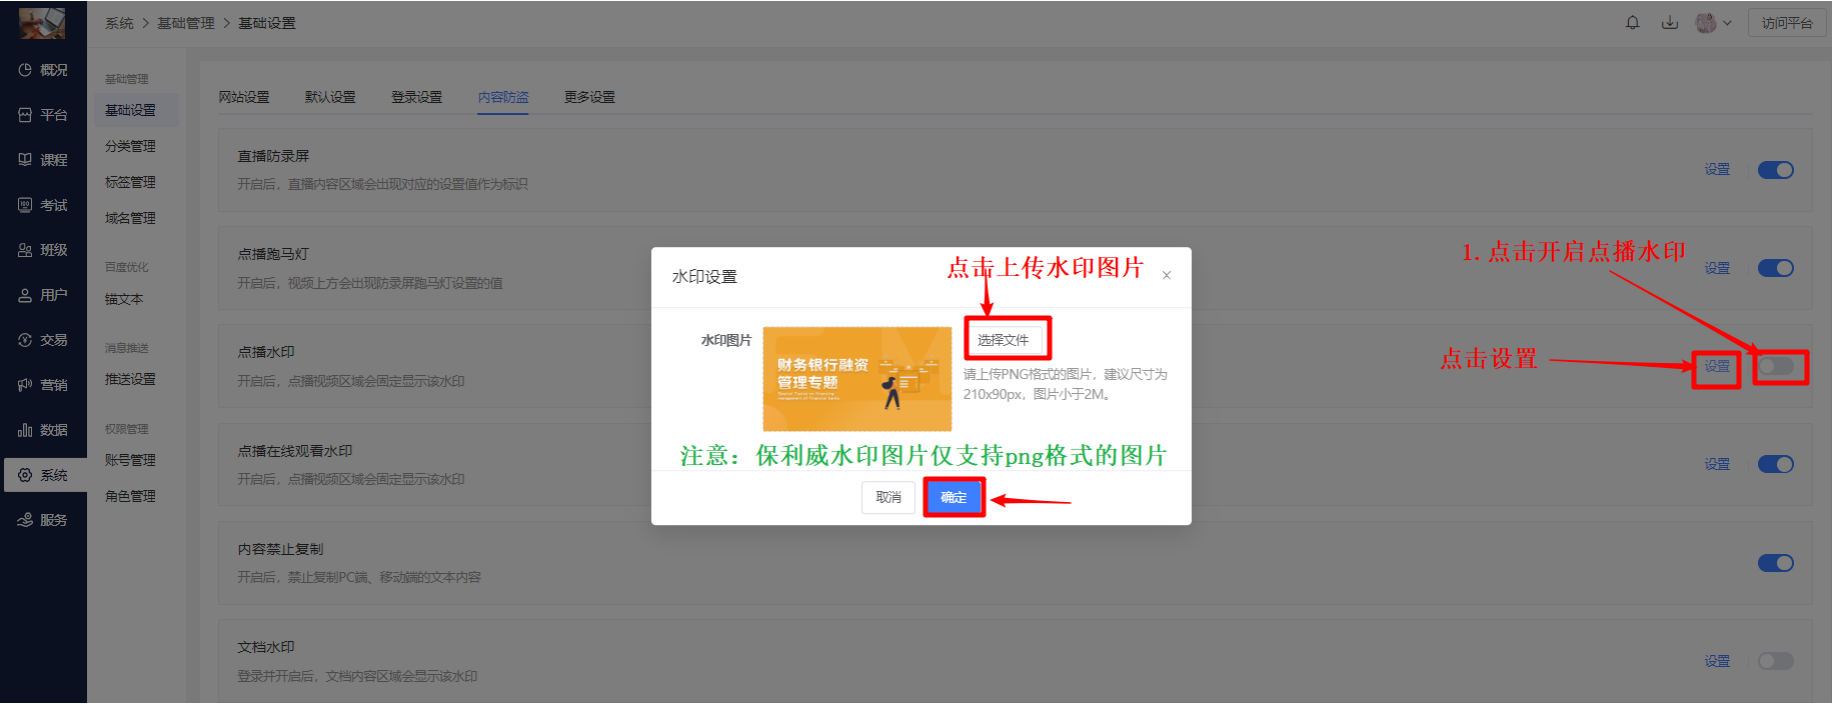Open the 考试 sidebar section
The height and width of the screenshot is (704, 1832).
[x=43, y=205]
